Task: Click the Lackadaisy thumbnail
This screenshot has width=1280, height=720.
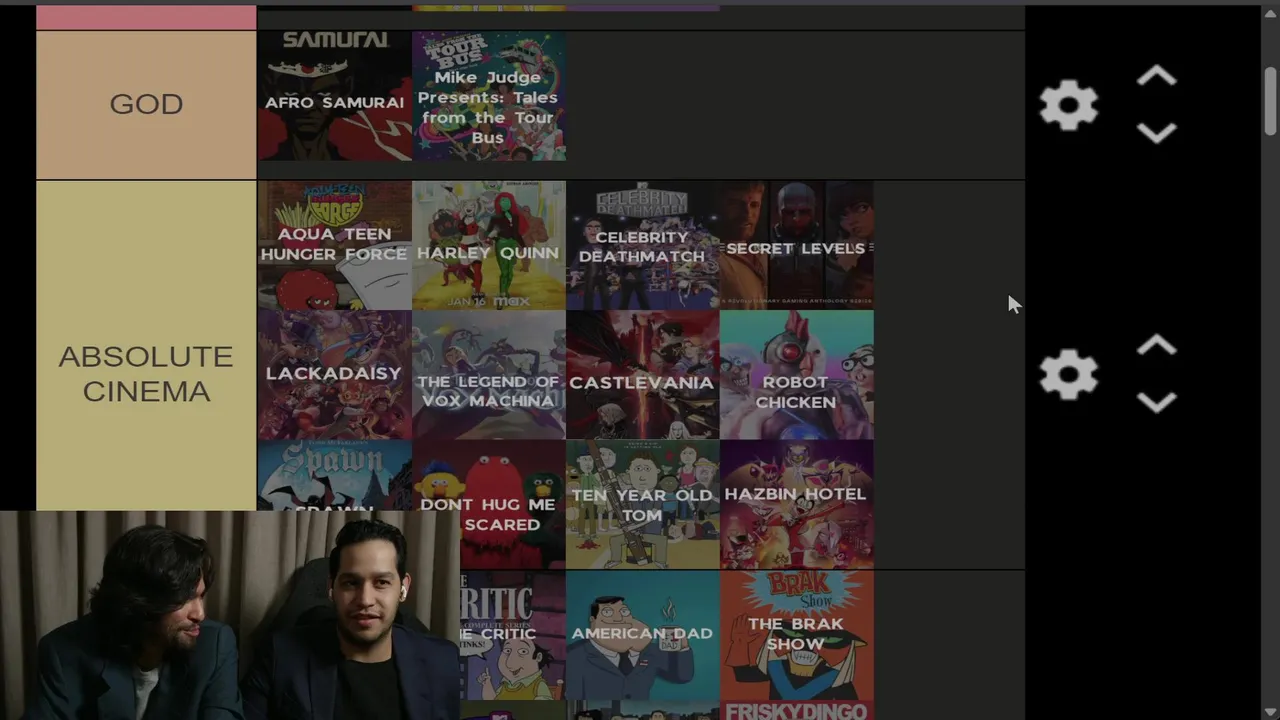Action: coord(335,375)
